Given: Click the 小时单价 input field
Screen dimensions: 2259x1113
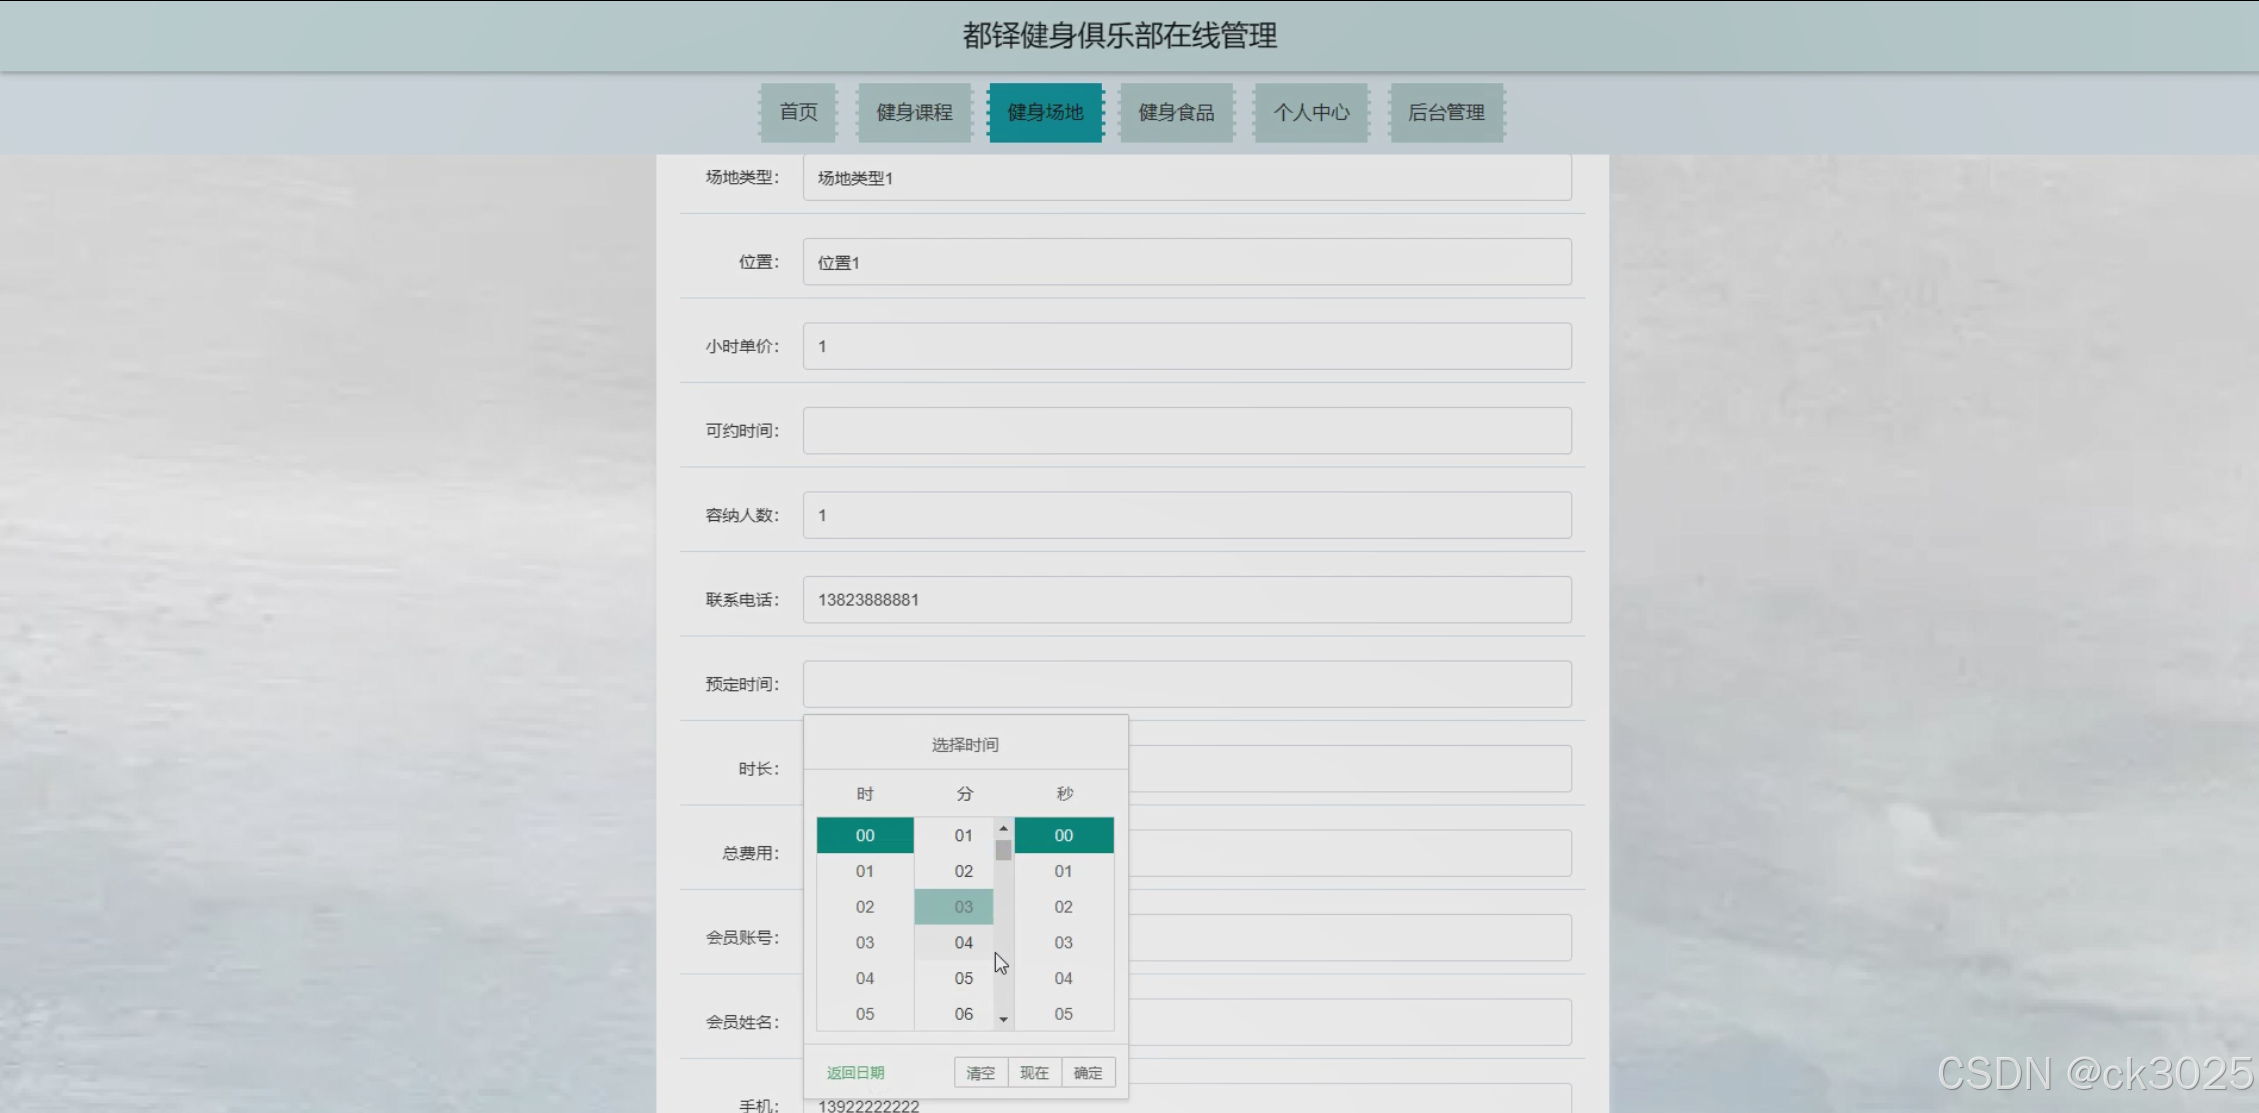Looking at the screenshot, I should pos(1187,346).
